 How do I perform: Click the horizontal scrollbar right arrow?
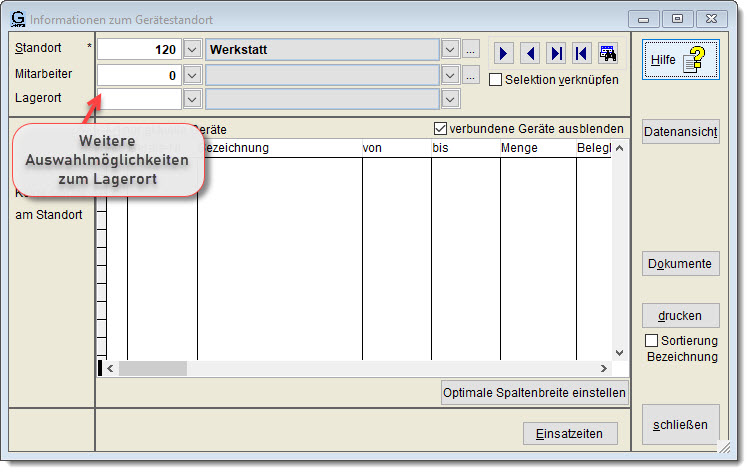click(602, 369)
